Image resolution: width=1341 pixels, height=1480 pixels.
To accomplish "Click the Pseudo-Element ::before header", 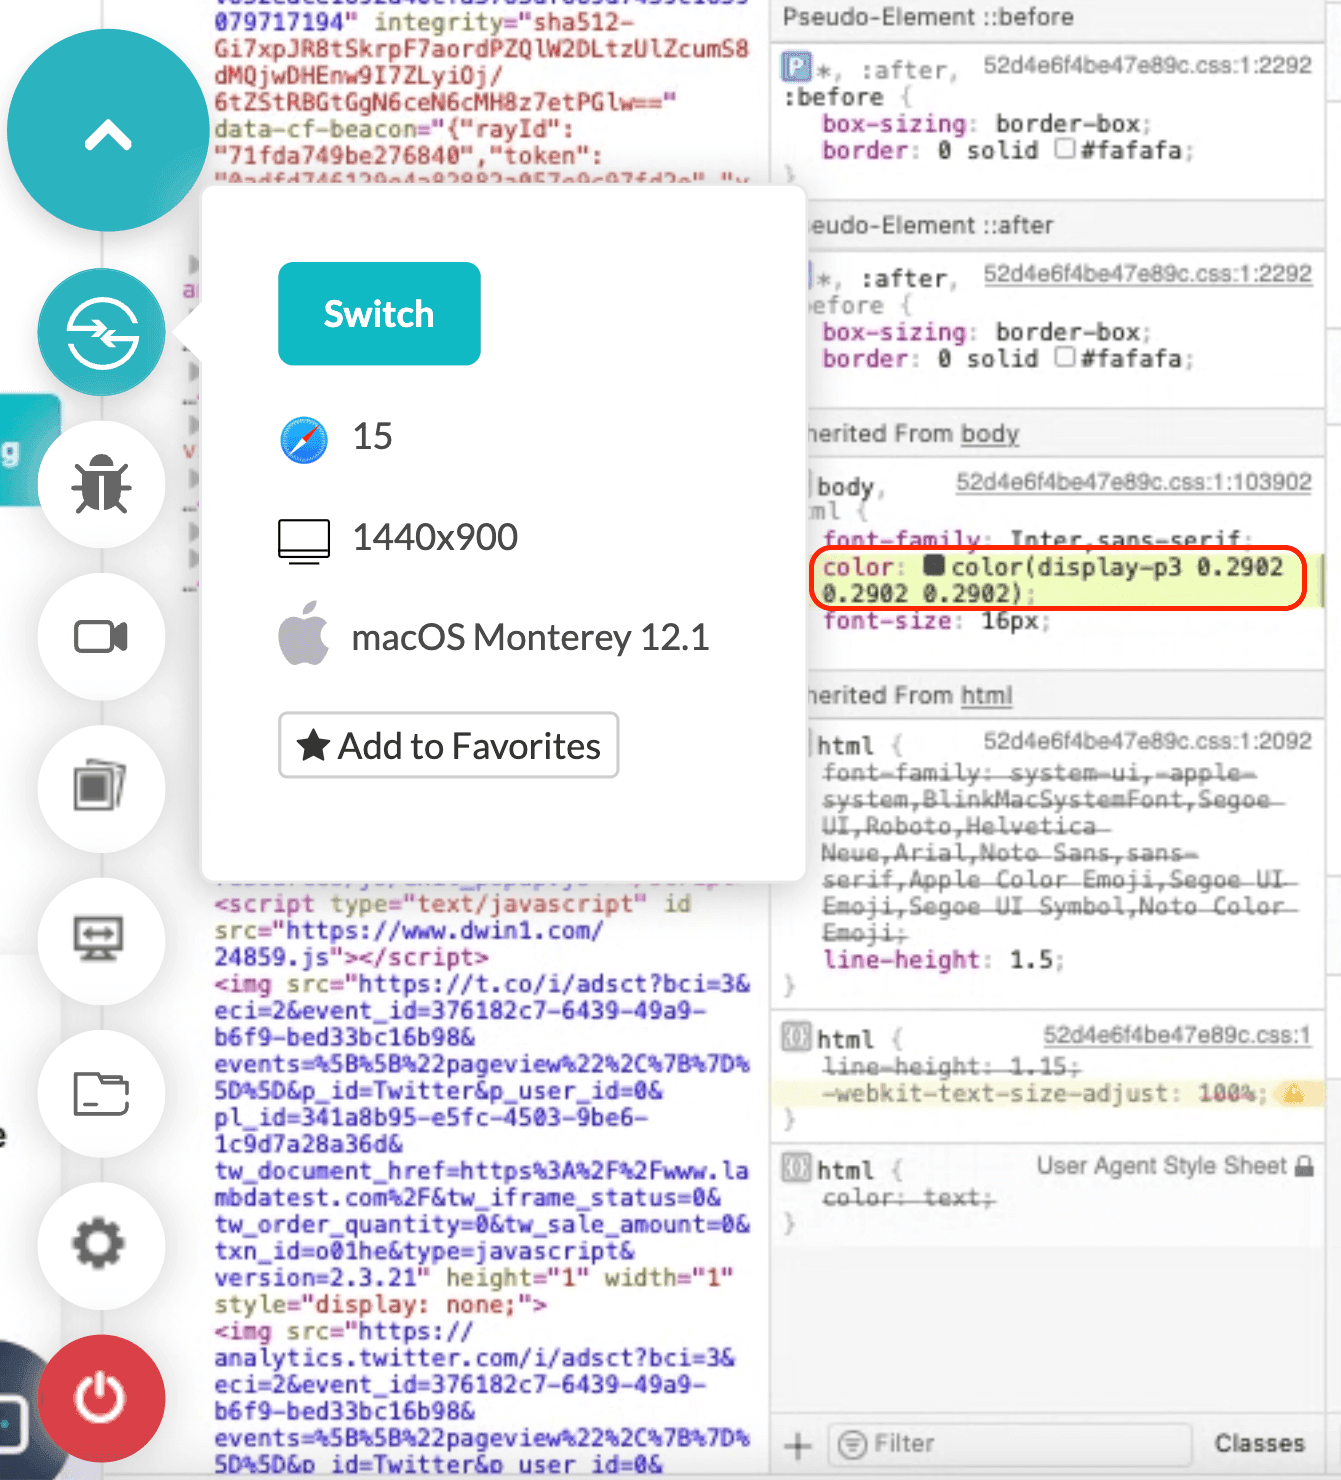I will click(x=928, y=17).
